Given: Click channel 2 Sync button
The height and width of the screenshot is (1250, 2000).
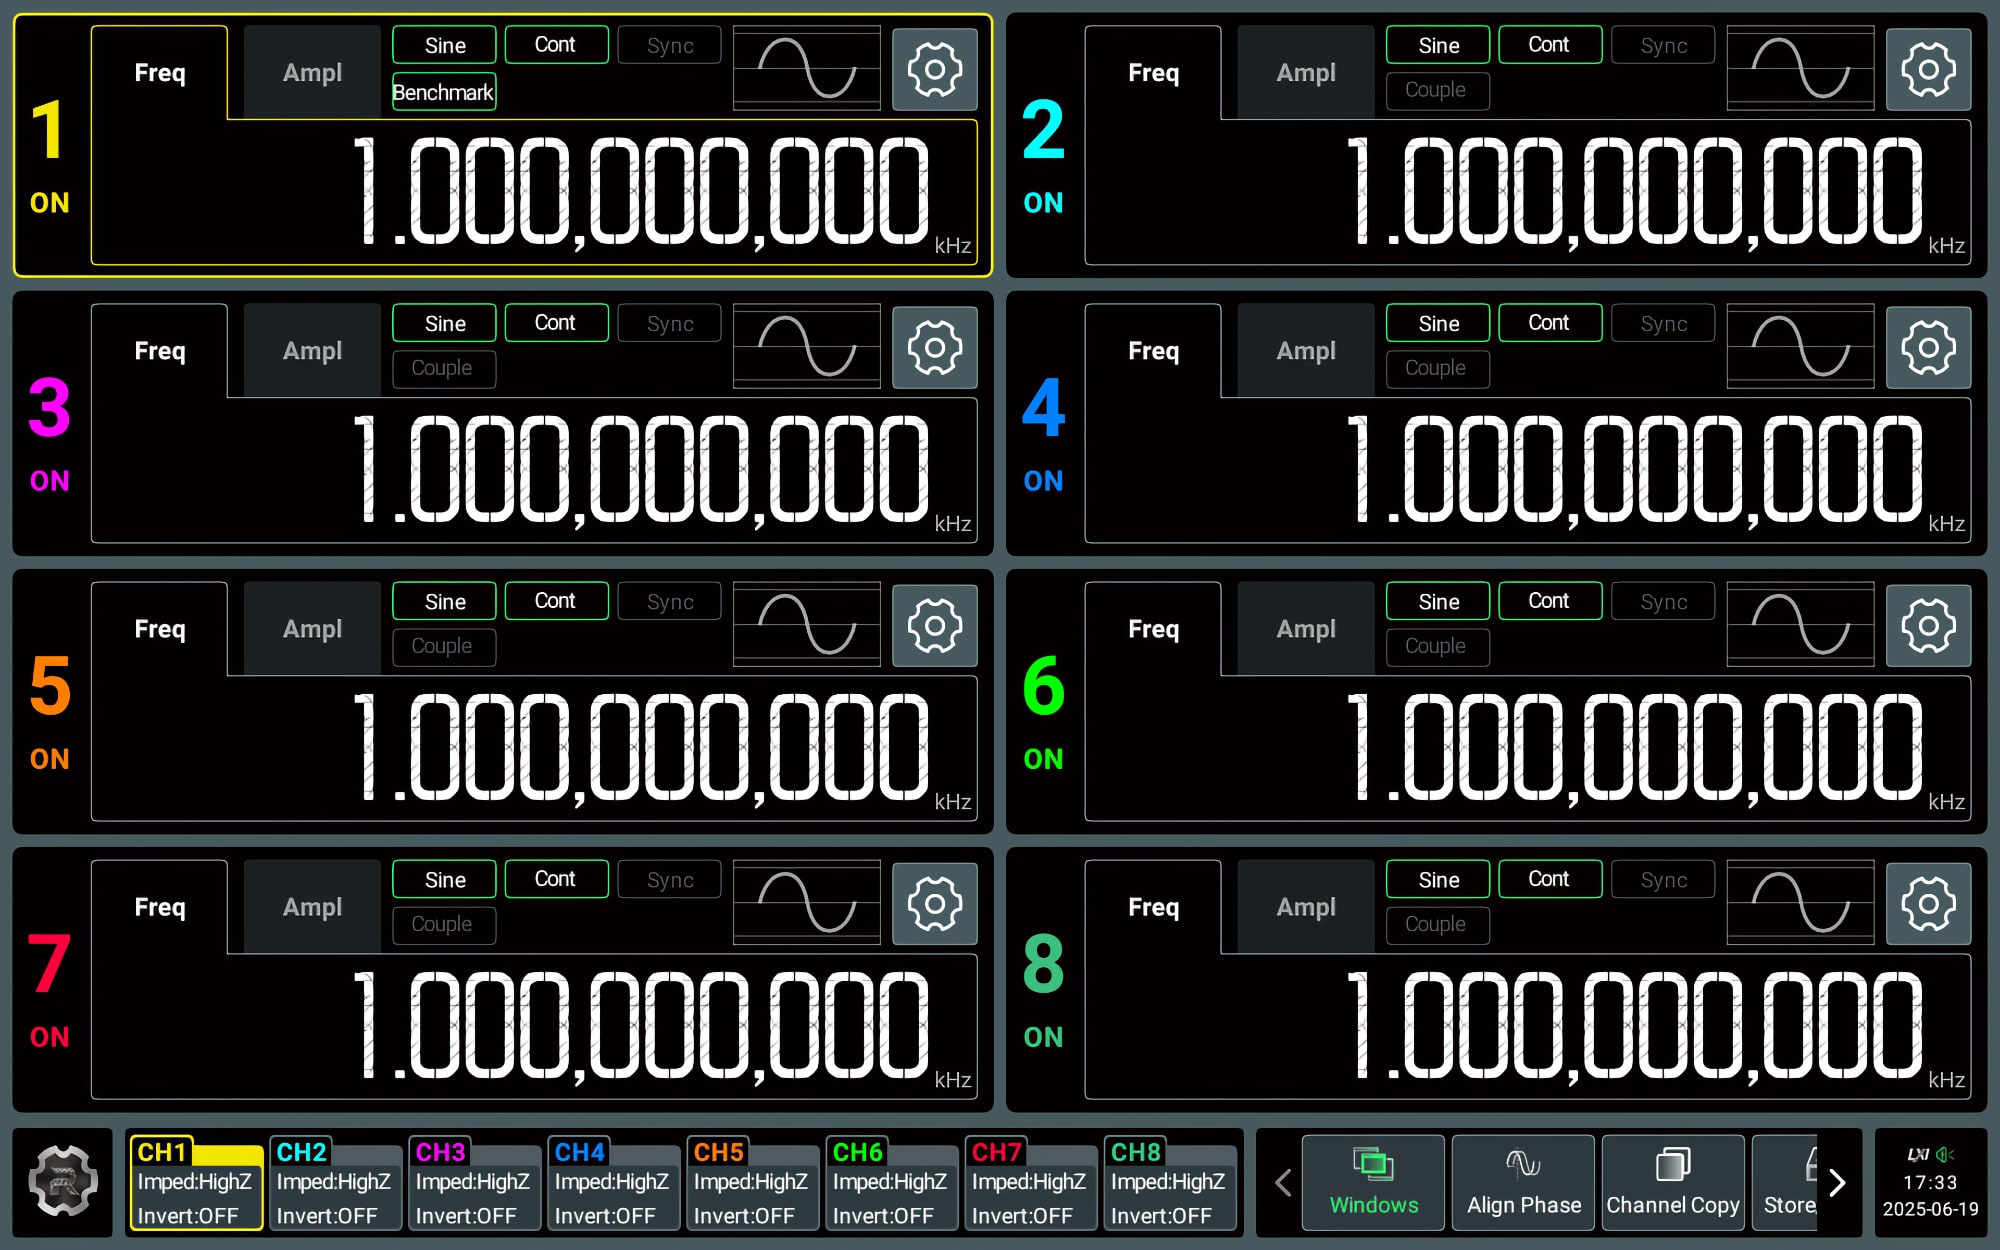Looking at the screenshot, I should click(x=1663, y=45).
